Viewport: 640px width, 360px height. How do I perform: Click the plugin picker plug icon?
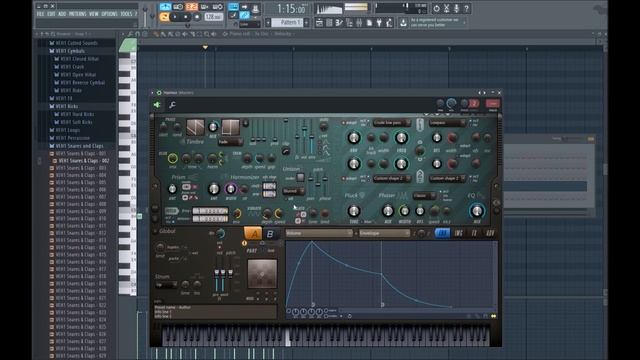[x=379, y=23]
